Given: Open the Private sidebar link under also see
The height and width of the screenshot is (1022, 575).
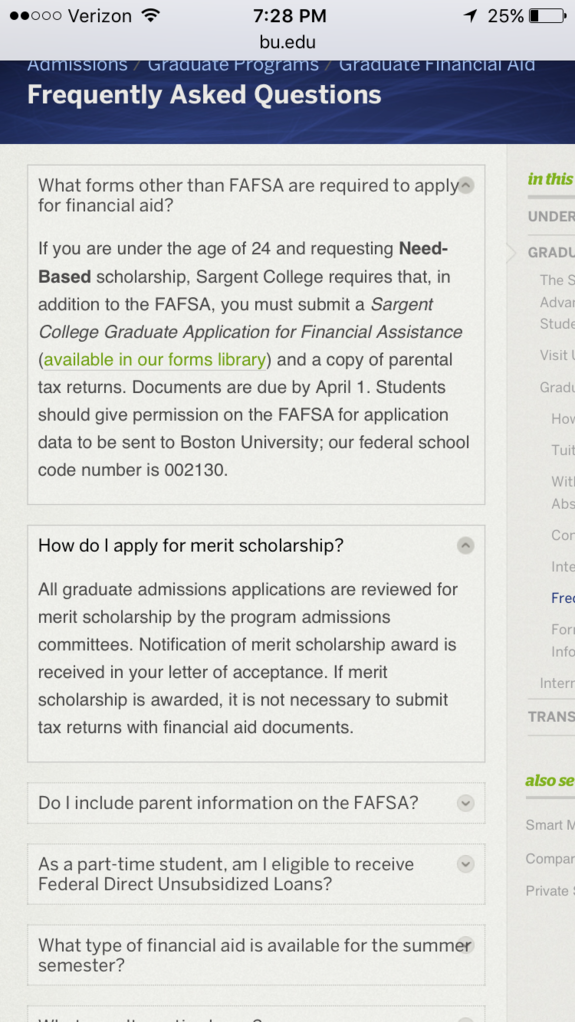Looking at the screenshot, I should 550,891.
